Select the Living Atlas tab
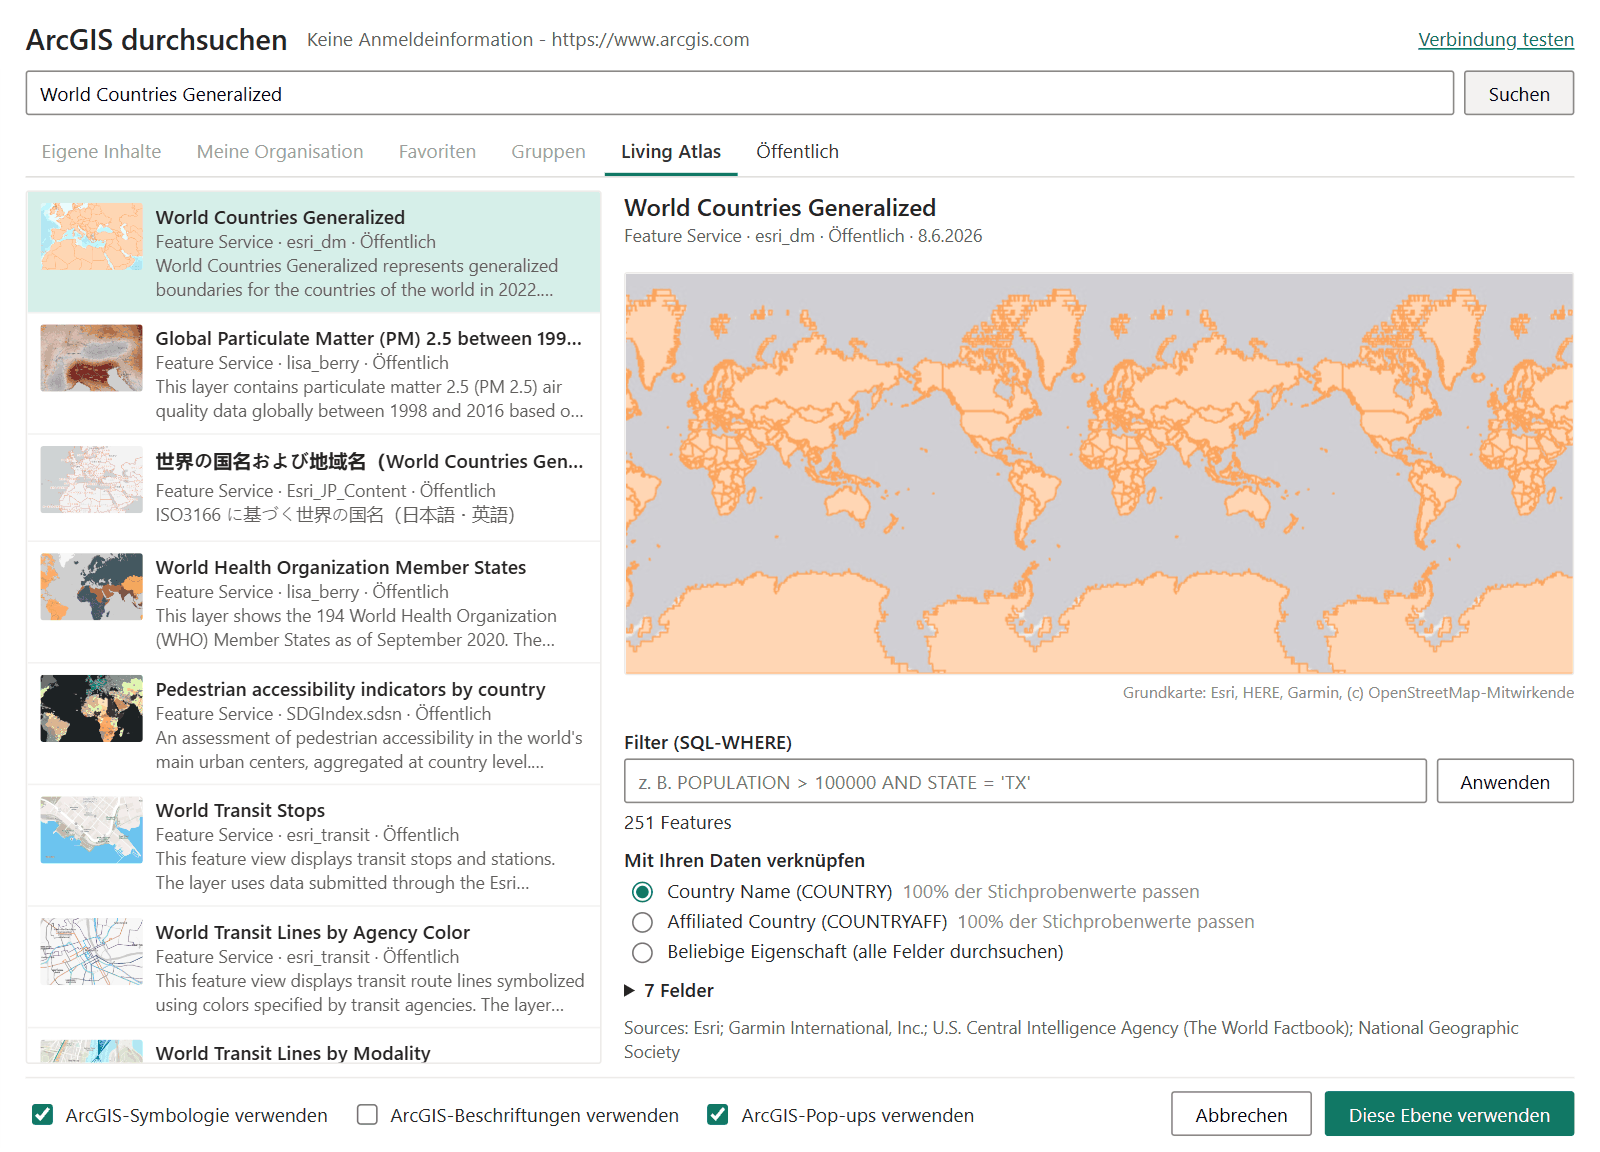Screen dimensions: 1600x1152 [671, 151]
